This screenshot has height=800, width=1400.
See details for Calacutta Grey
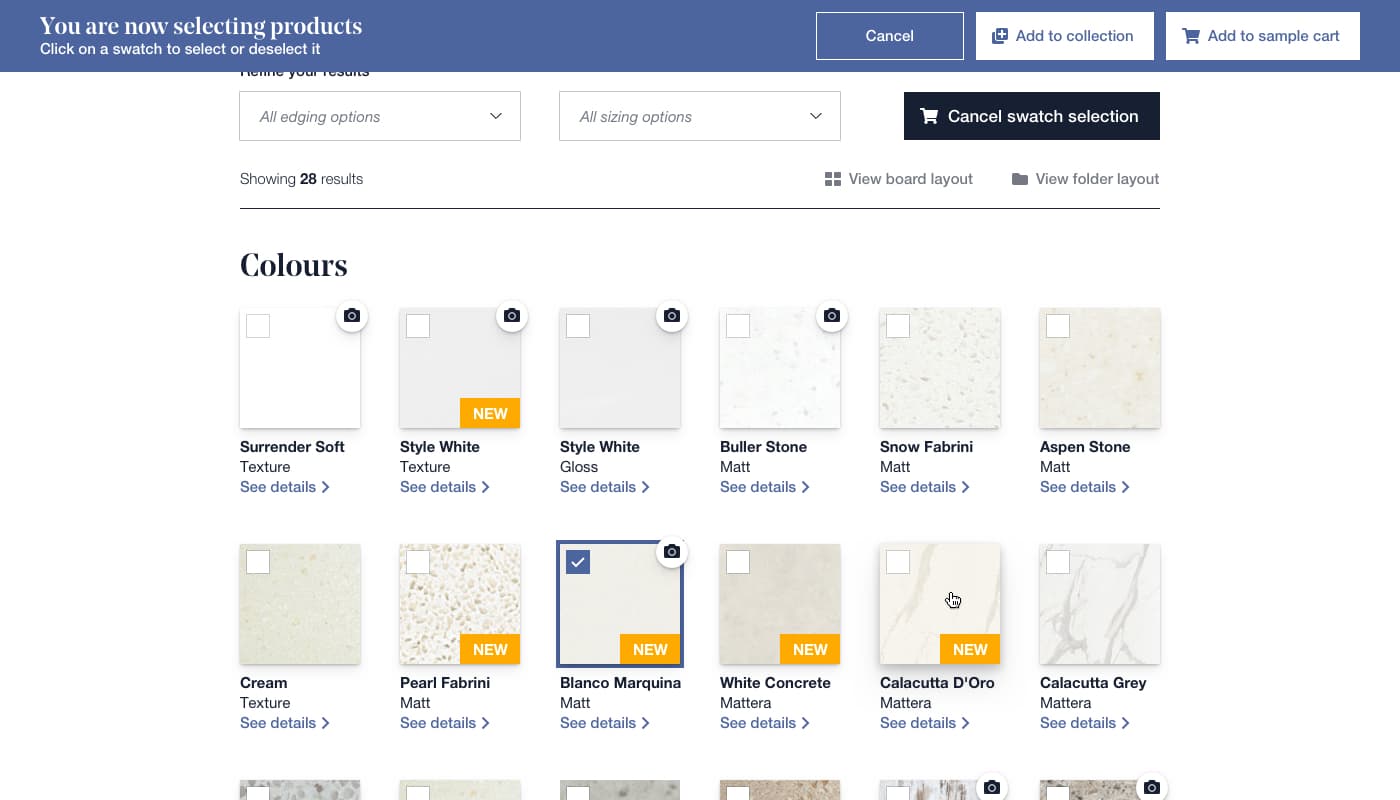pos(1085,723)
